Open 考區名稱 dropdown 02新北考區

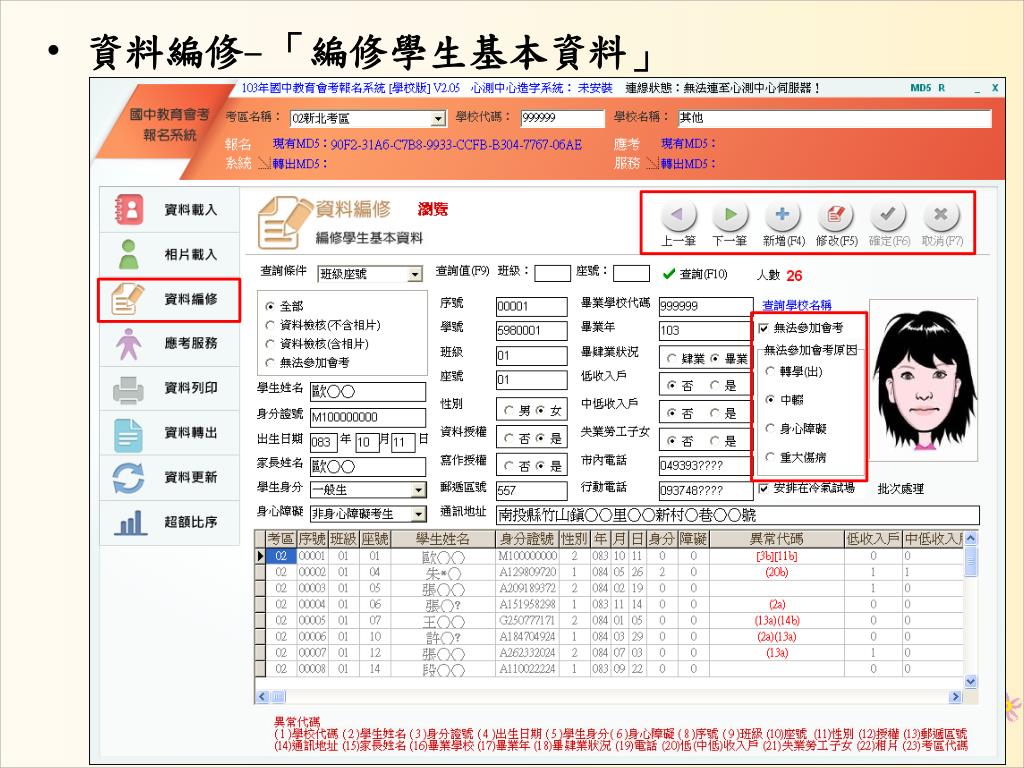click(x=438, y=119)
